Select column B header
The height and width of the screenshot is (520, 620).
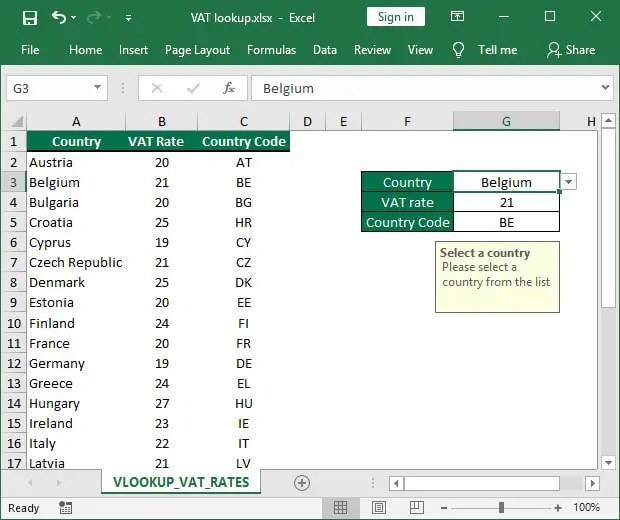[162, 121]
